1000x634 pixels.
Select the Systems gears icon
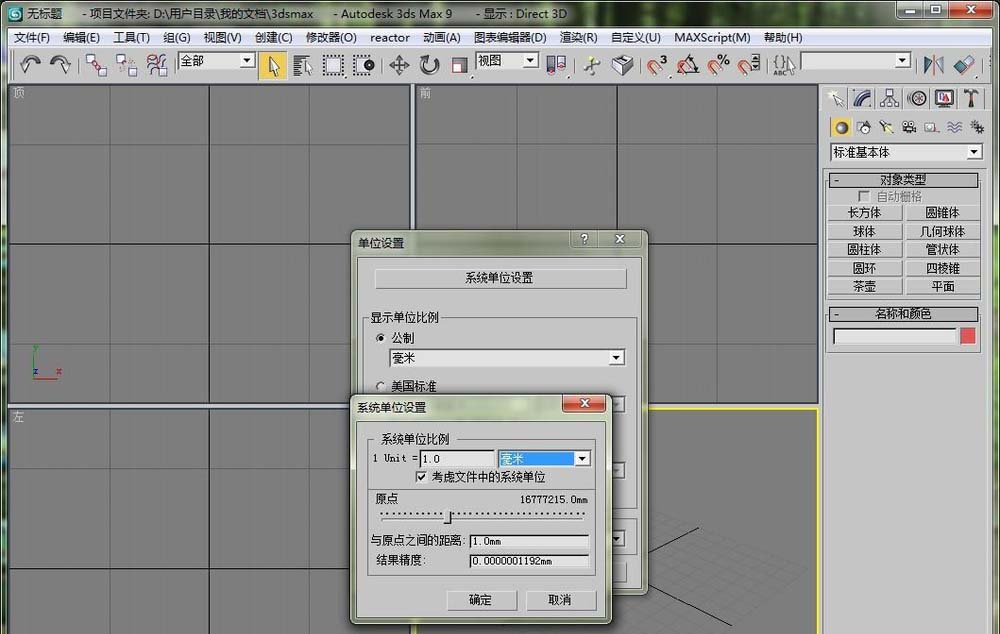[976, 128]
